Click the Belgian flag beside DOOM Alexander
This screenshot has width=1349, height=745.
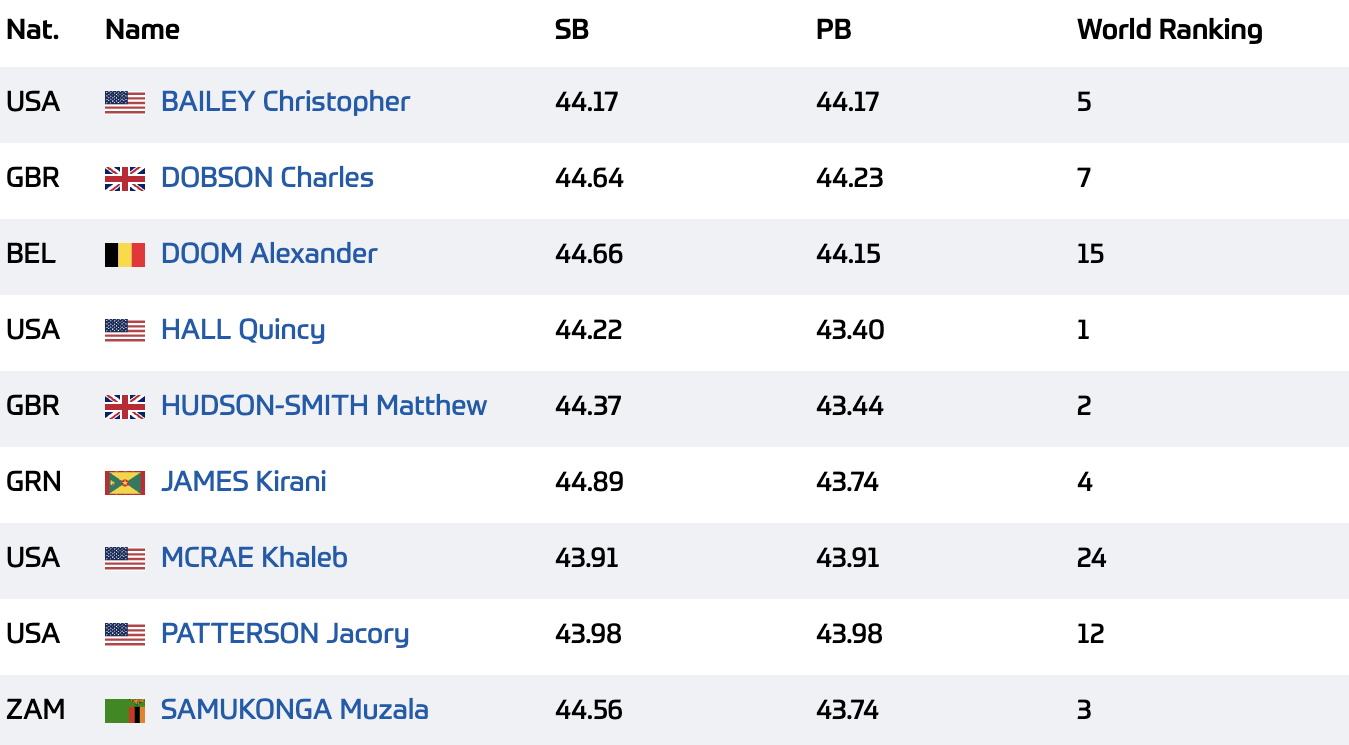(125, 254)
